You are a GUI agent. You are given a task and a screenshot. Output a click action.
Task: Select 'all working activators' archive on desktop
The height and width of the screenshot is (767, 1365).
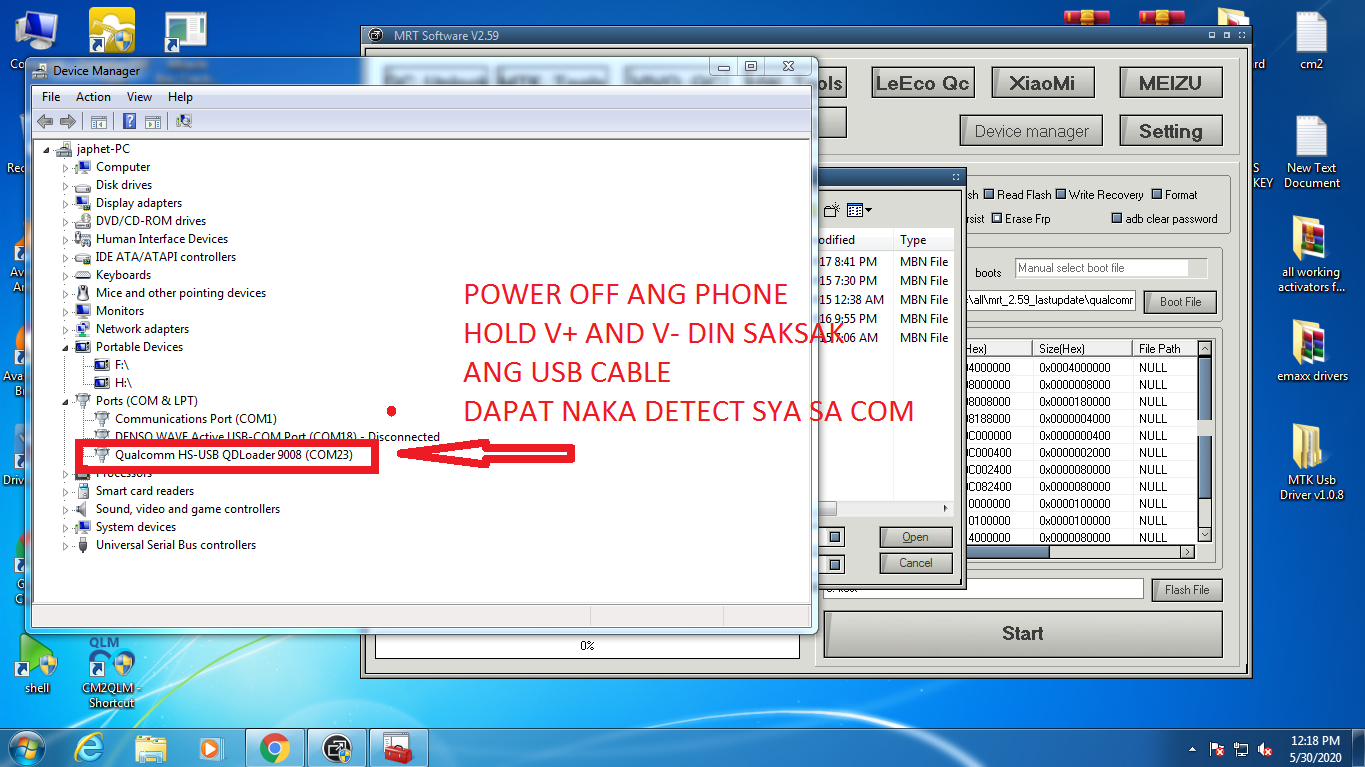click(1310, 254)
